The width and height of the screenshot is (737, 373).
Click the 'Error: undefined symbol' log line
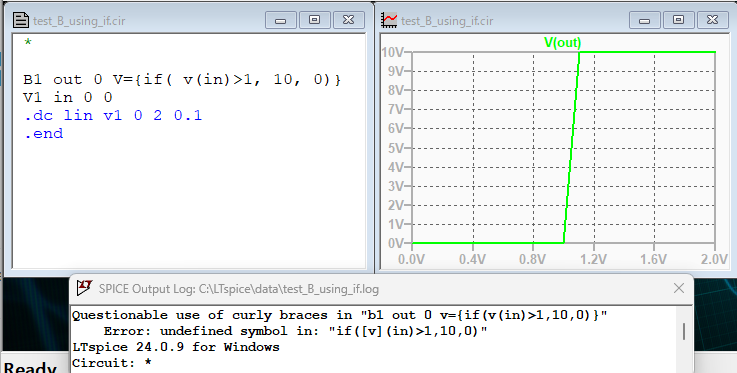295,331
